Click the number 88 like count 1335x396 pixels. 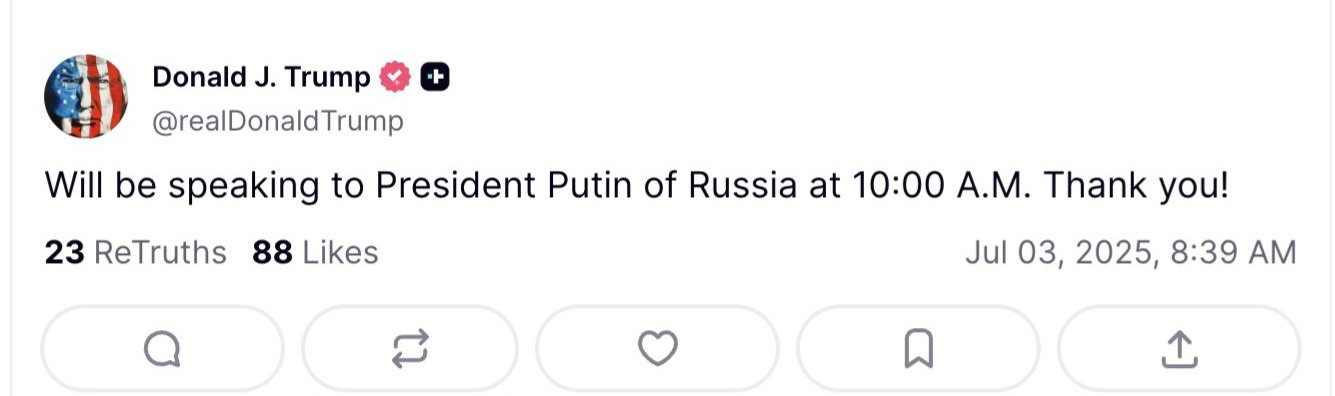(x=272, y=253)
